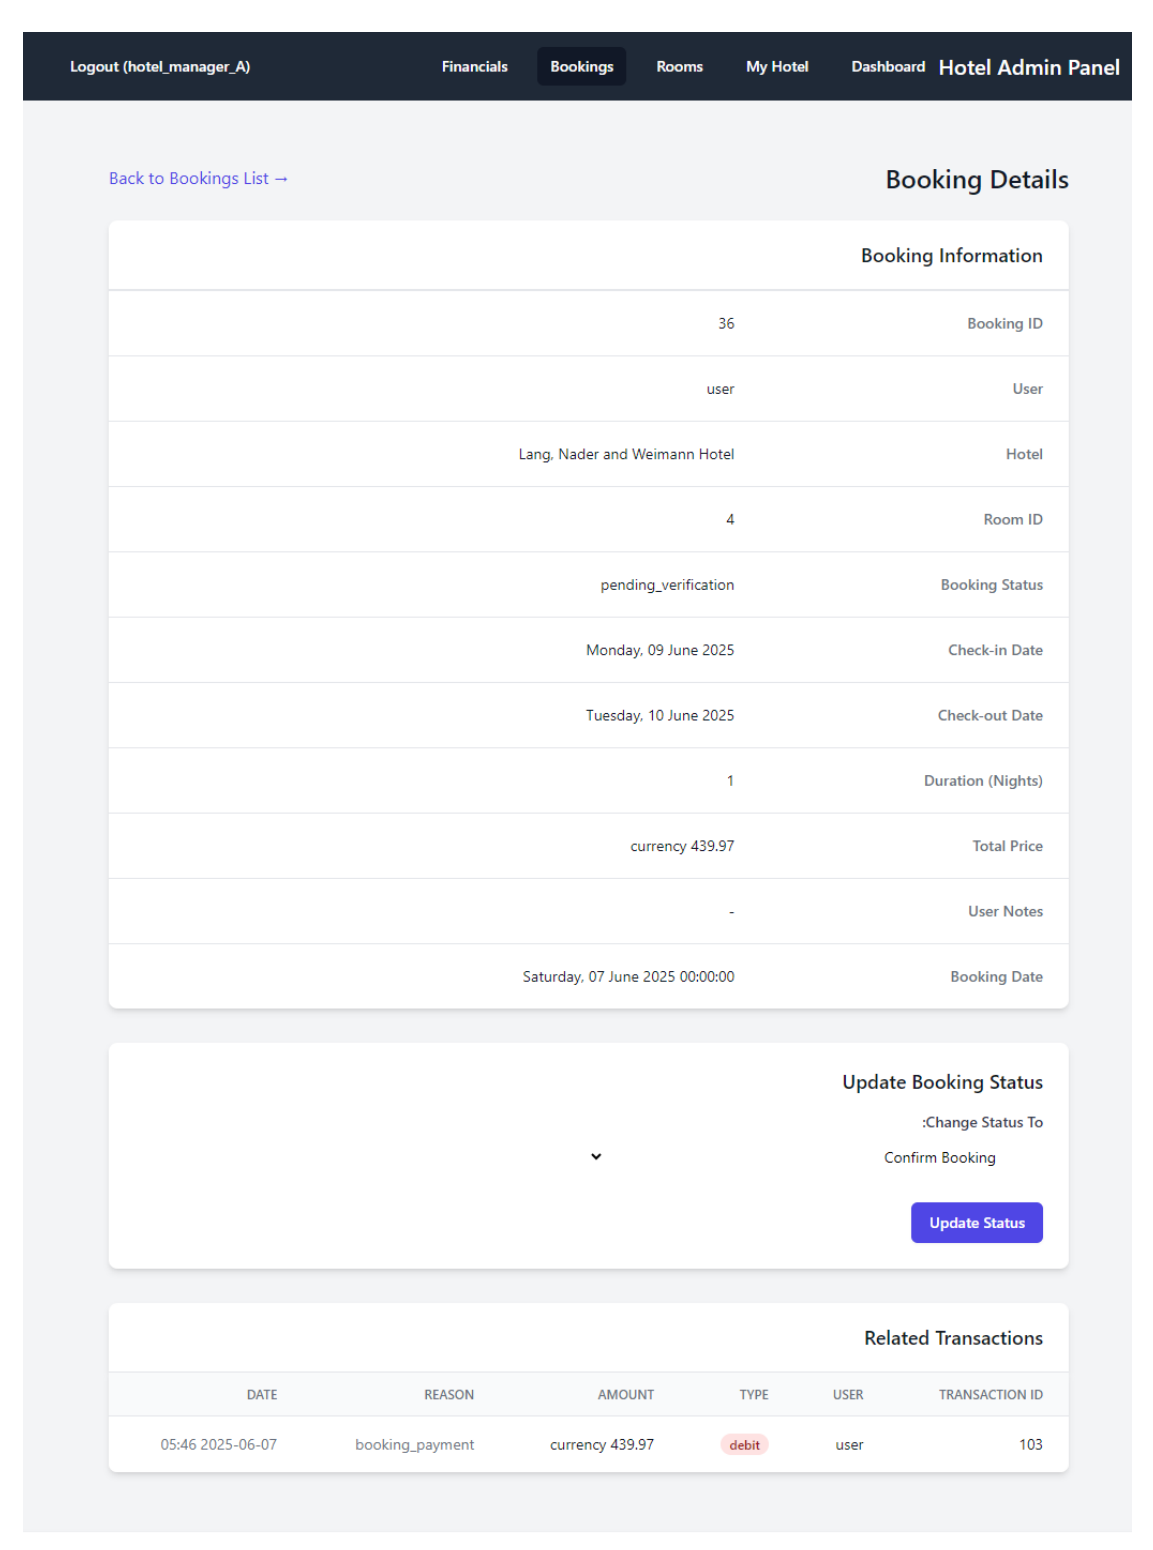The height and width of the screenshot is (1550, 1153).
Task: Switch to the Bookings nav tab
Action: [581, 67]
